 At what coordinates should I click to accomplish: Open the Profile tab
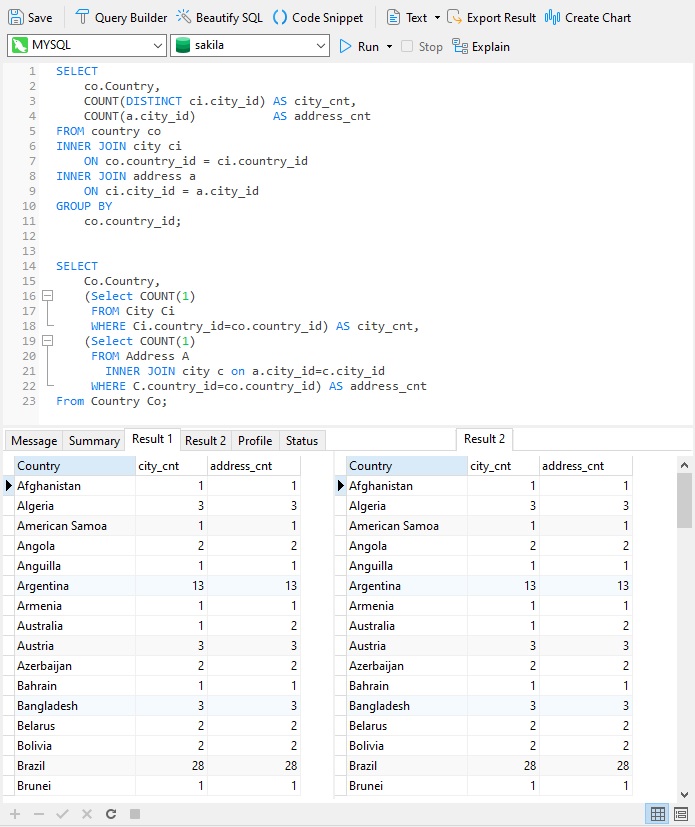[x=255, y=440]
